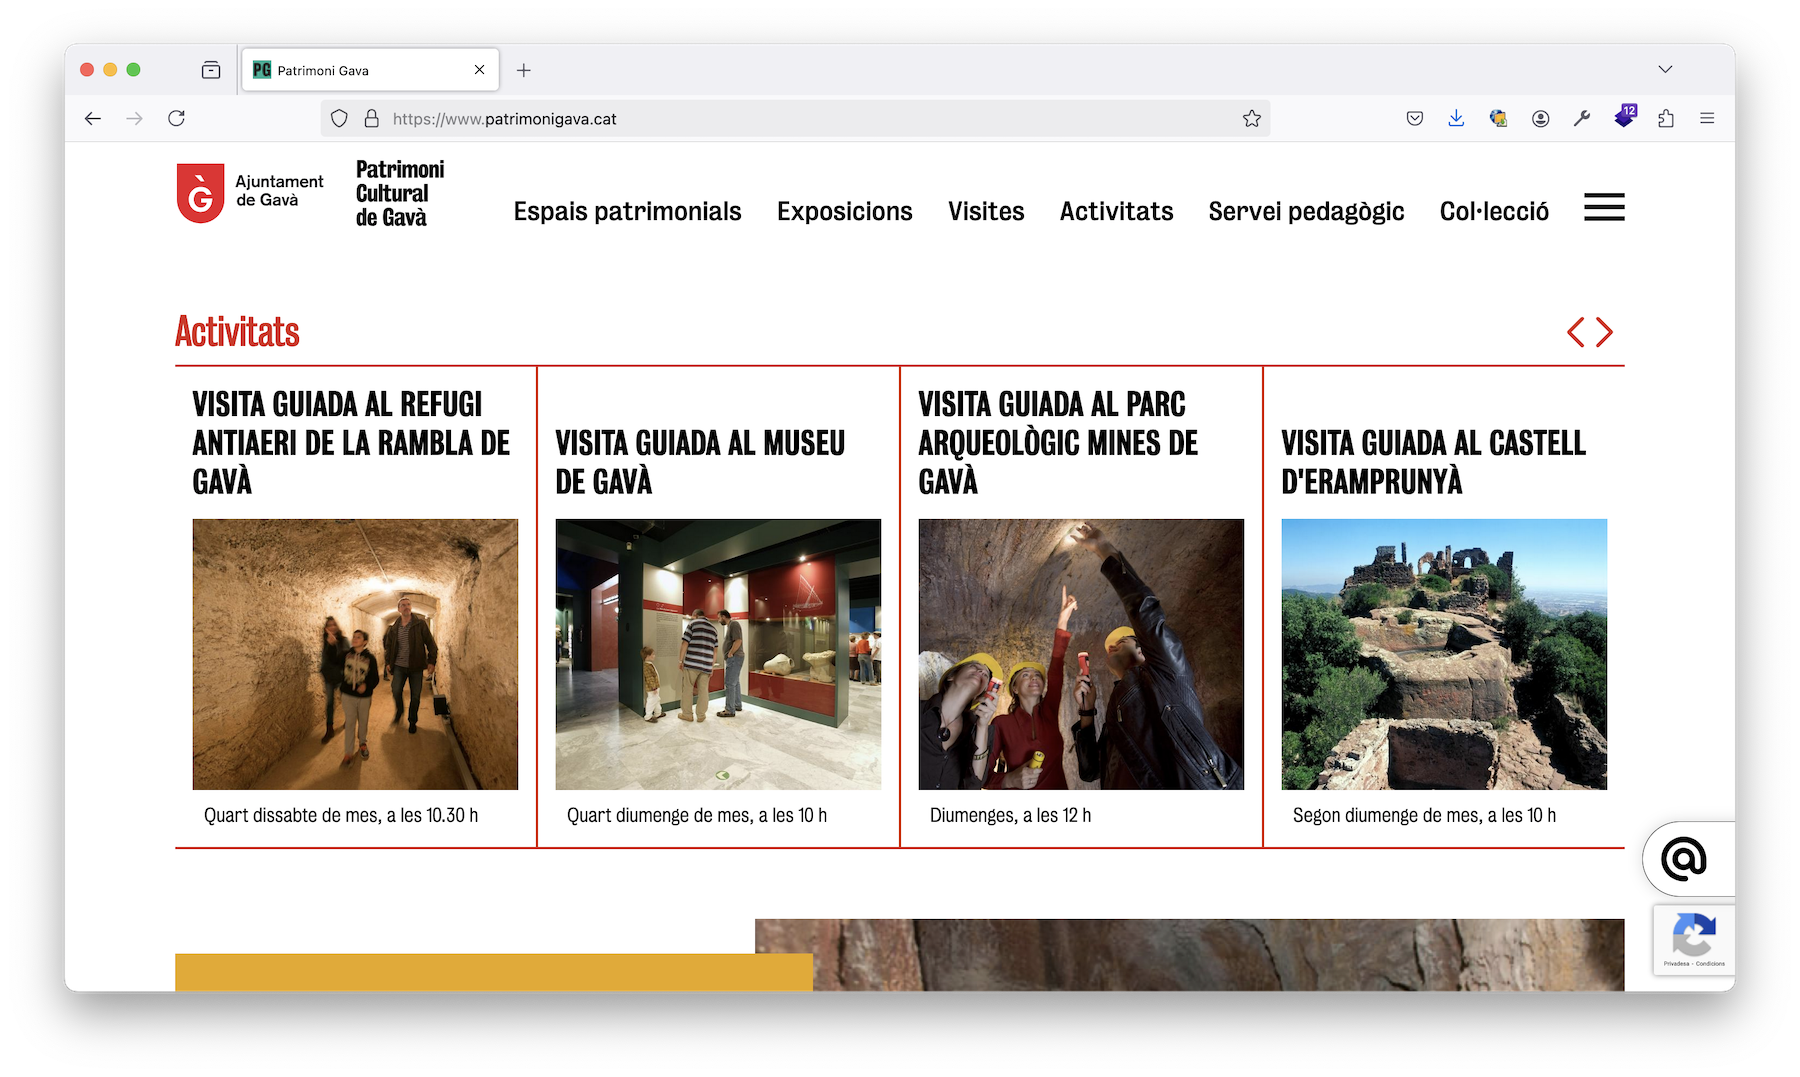Click the Save to Pocket icon
This screenshot has height=1077, width=1800.
click(x=1414, y=119)
